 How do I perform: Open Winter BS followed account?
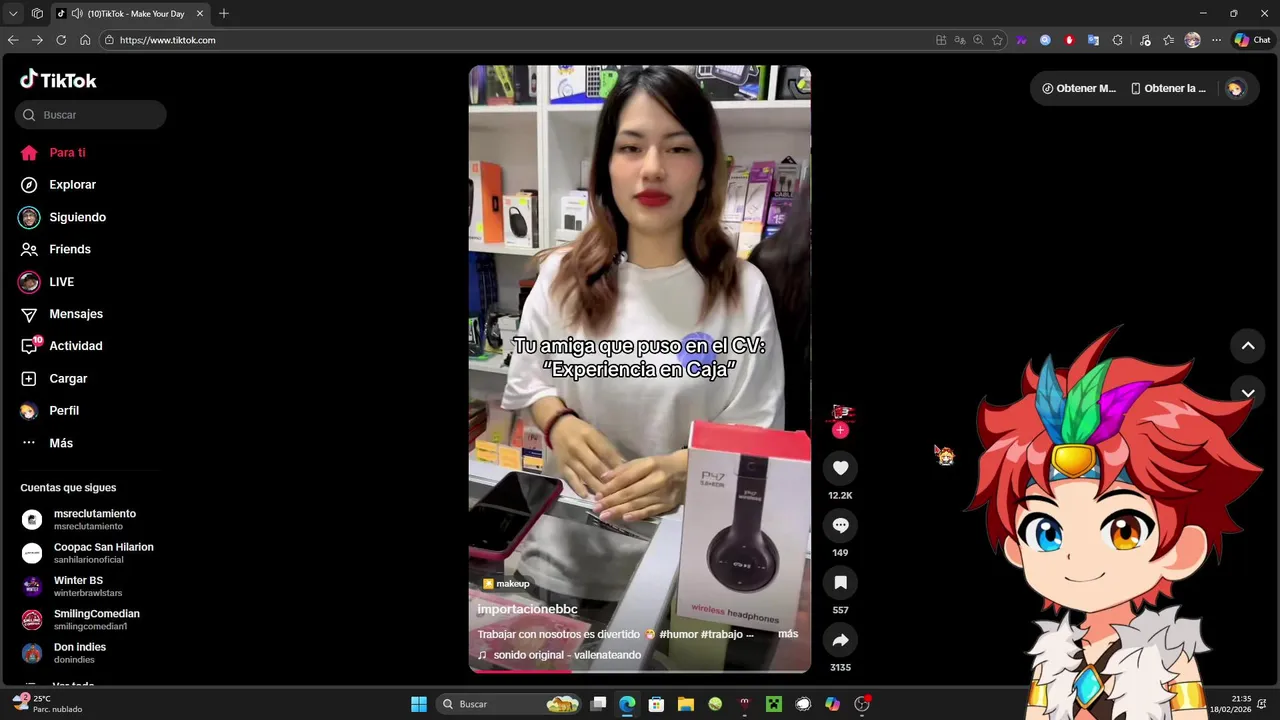click(72, 586)
